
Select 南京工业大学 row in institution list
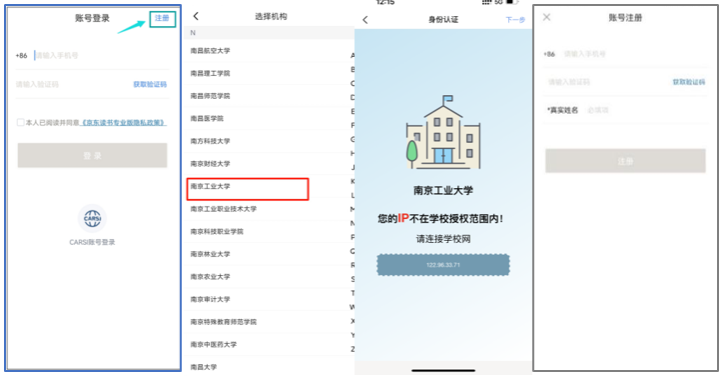[x=248, y=189]
